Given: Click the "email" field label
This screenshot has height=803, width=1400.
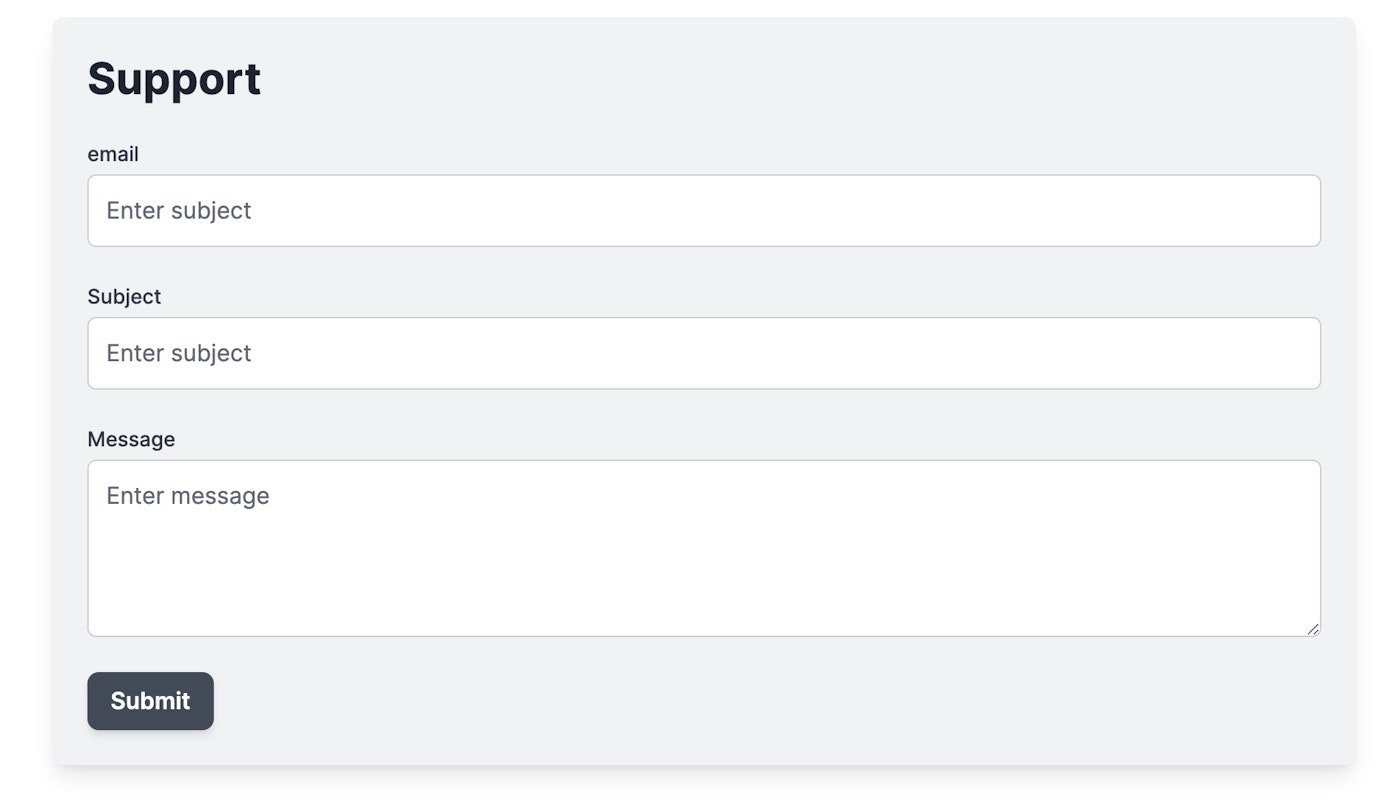Looking at the screenshot, I should [x=113, y=154].
